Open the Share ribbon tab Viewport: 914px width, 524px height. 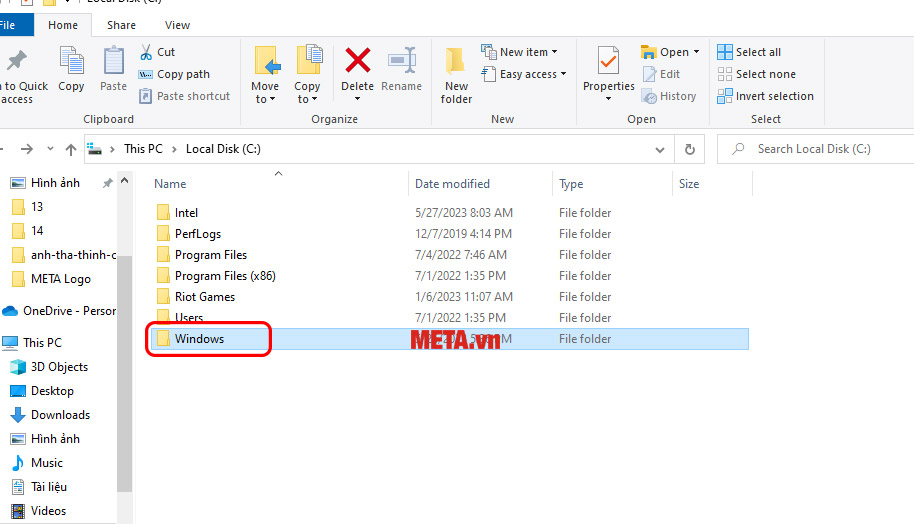click(x=121, y=25)
